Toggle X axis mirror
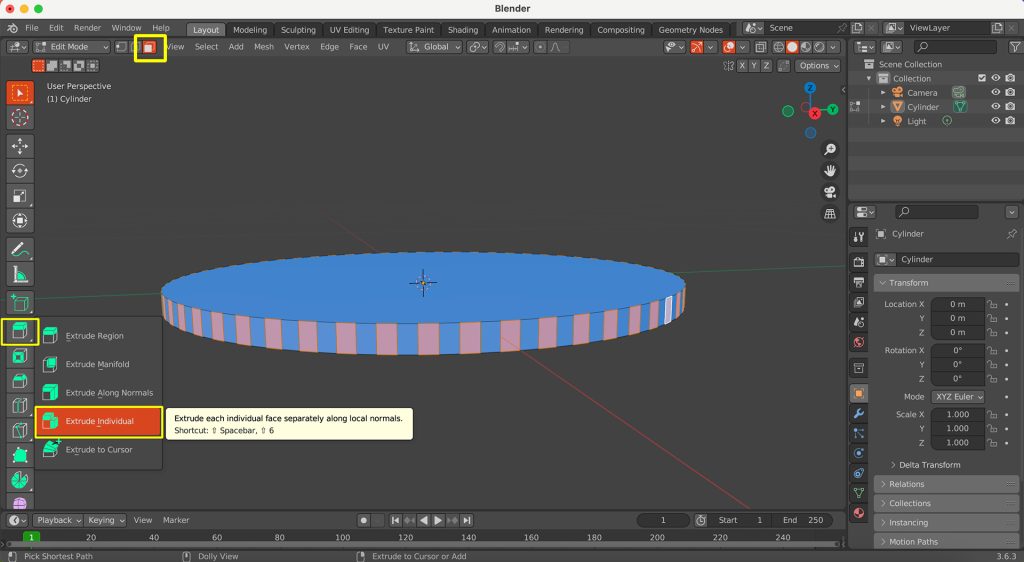Viewport: 1024px width, 562px height. (x=742, y=65)
